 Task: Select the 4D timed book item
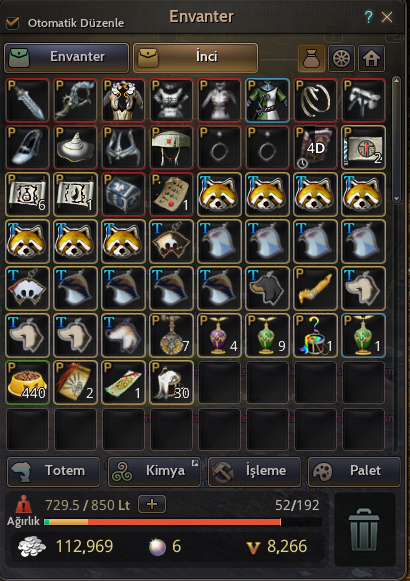315,147
